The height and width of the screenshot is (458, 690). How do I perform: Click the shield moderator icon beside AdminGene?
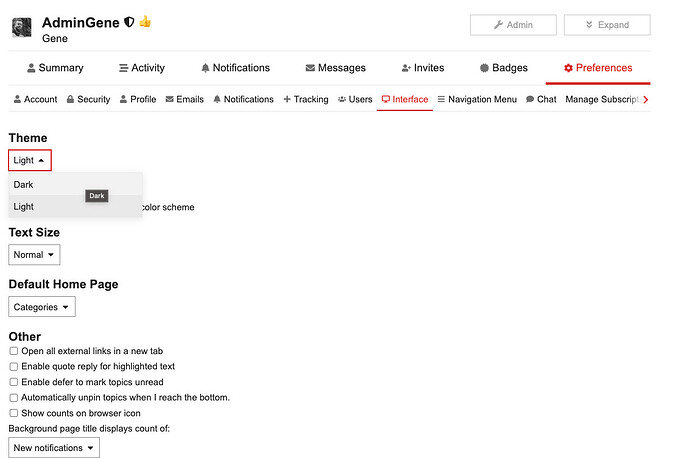click(x=129, y=22)
